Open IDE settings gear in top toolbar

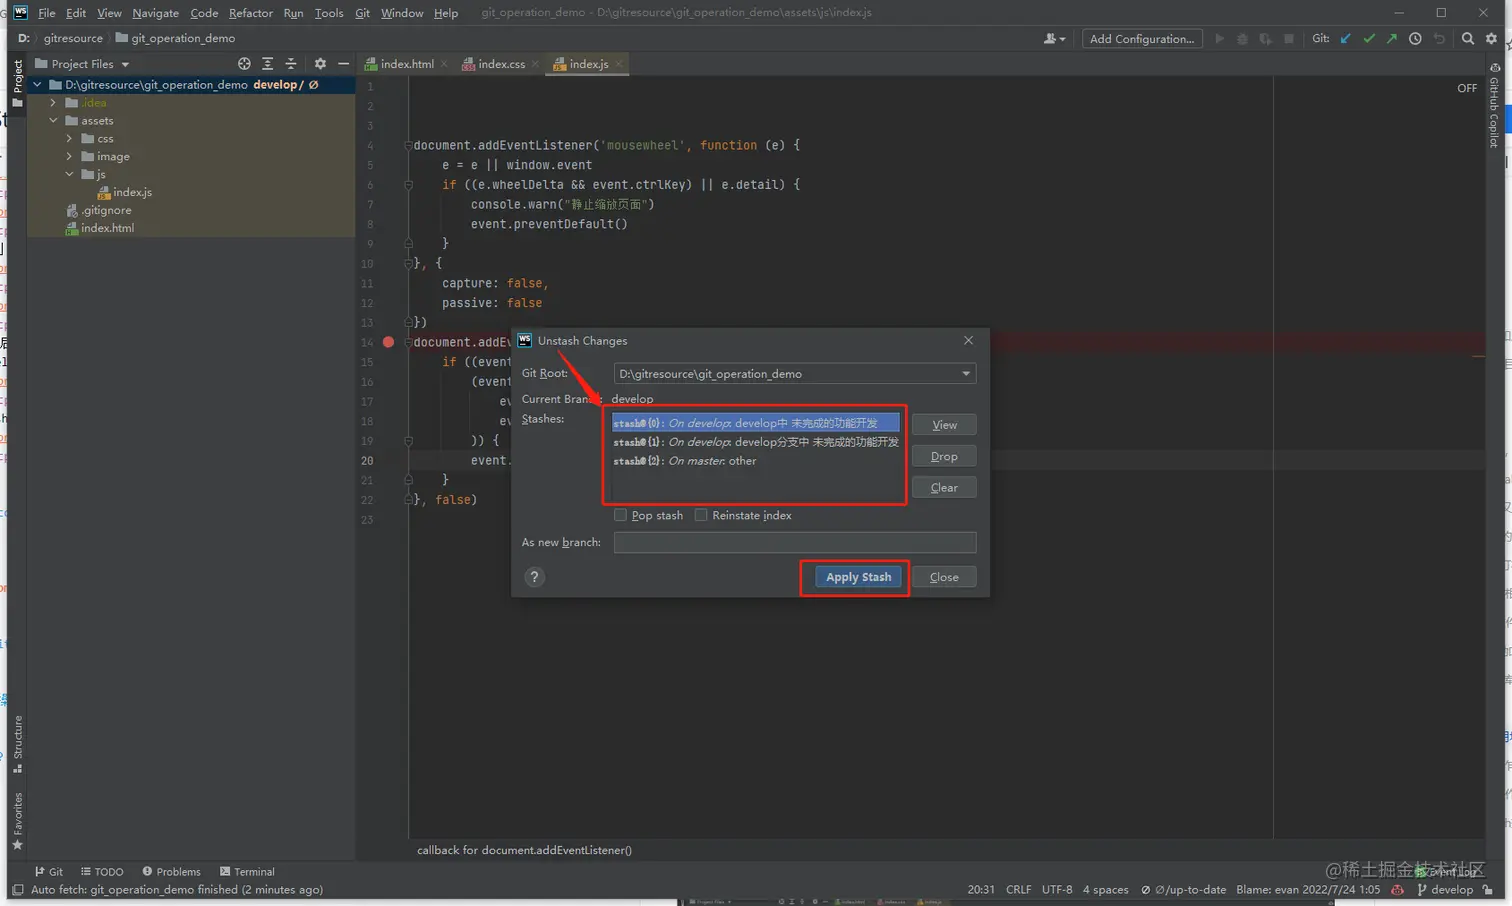[x=1490, y=38]
